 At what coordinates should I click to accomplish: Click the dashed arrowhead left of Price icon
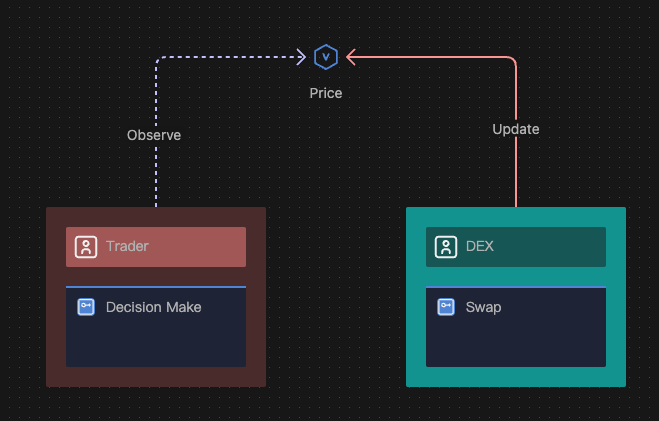click(301, 57)
